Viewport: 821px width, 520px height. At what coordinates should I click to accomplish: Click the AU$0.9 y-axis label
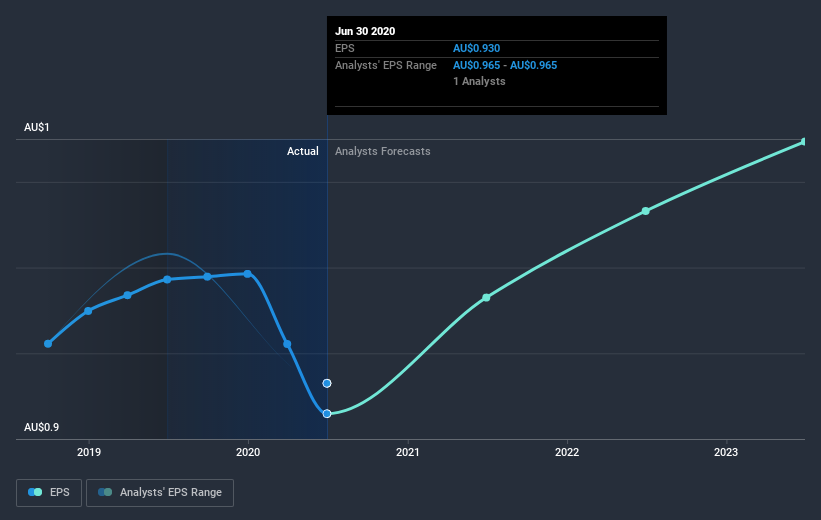(41, 427)
